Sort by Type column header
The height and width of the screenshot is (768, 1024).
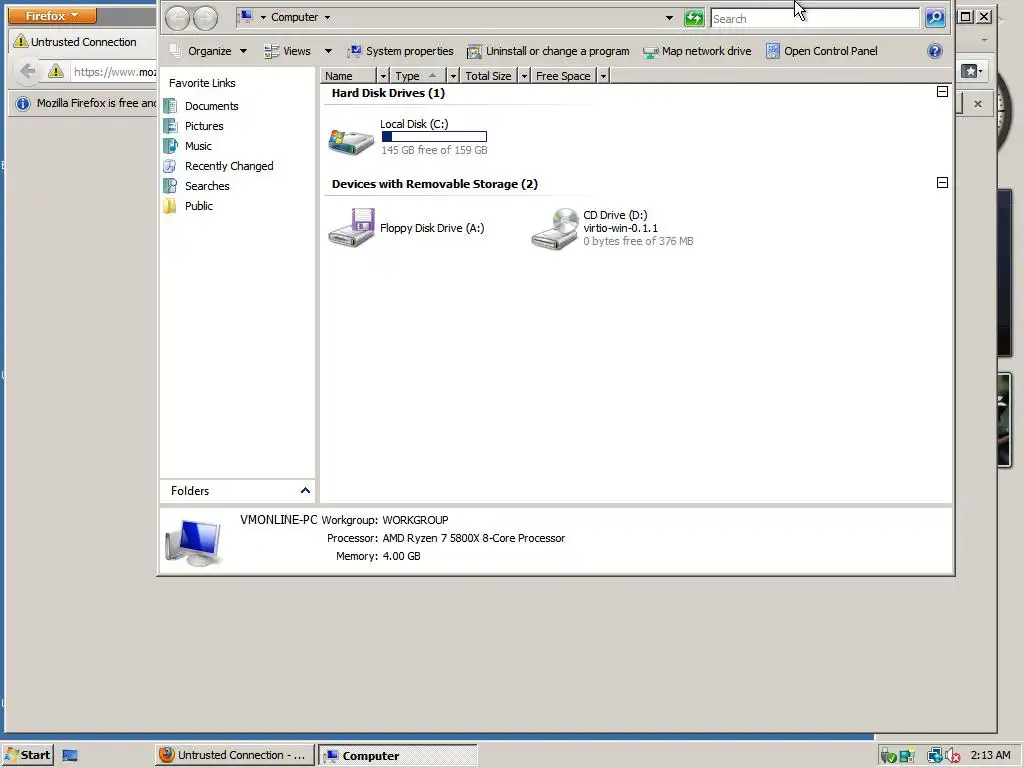pyautogui.click(x=419, y=76)
